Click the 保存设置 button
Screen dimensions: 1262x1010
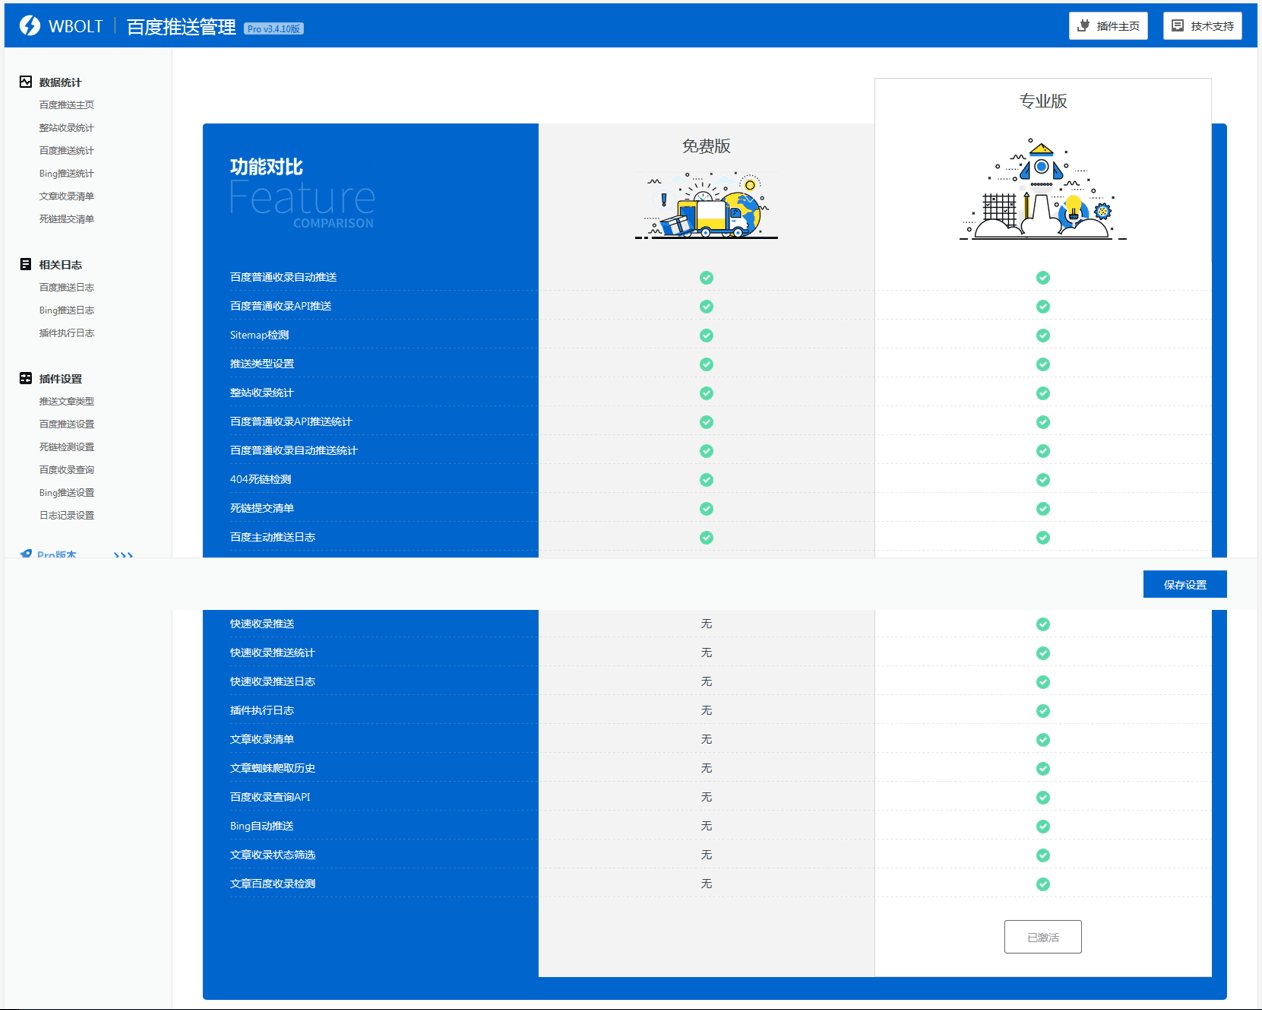tap(1184, 585)
